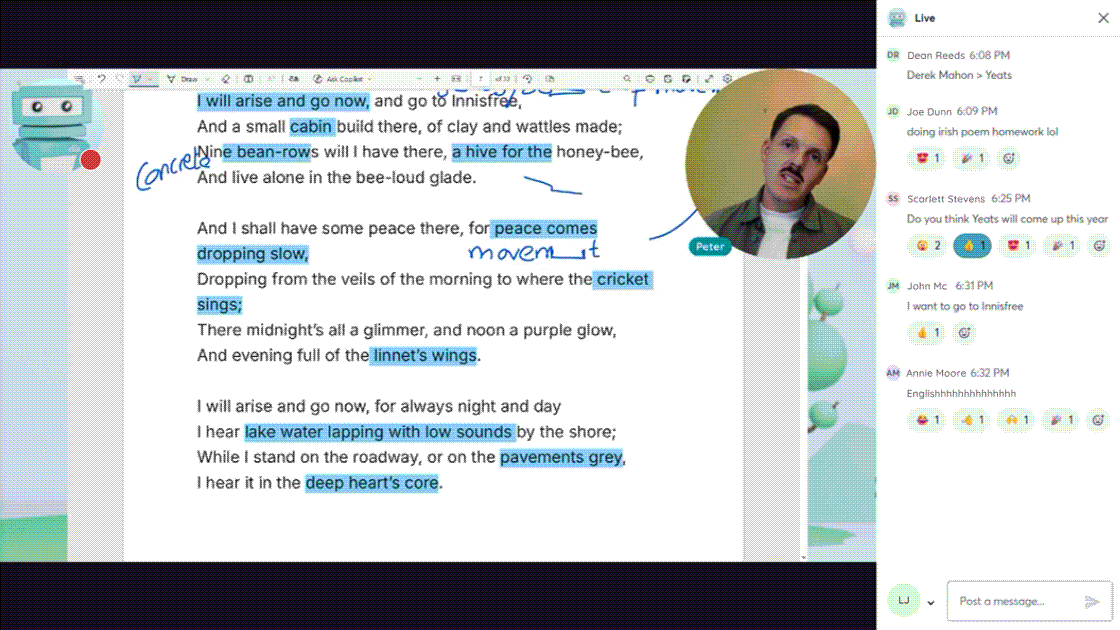Click the LJ user avatar
This screenshot has height=630, width=1120.
[x=904, y=601]
